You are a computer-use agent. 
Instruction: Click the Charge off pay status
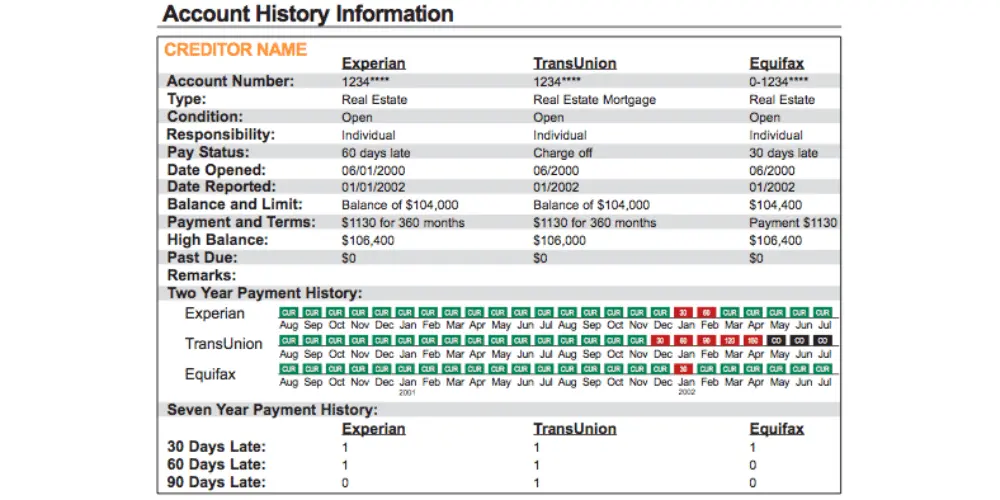coord(562,153)
